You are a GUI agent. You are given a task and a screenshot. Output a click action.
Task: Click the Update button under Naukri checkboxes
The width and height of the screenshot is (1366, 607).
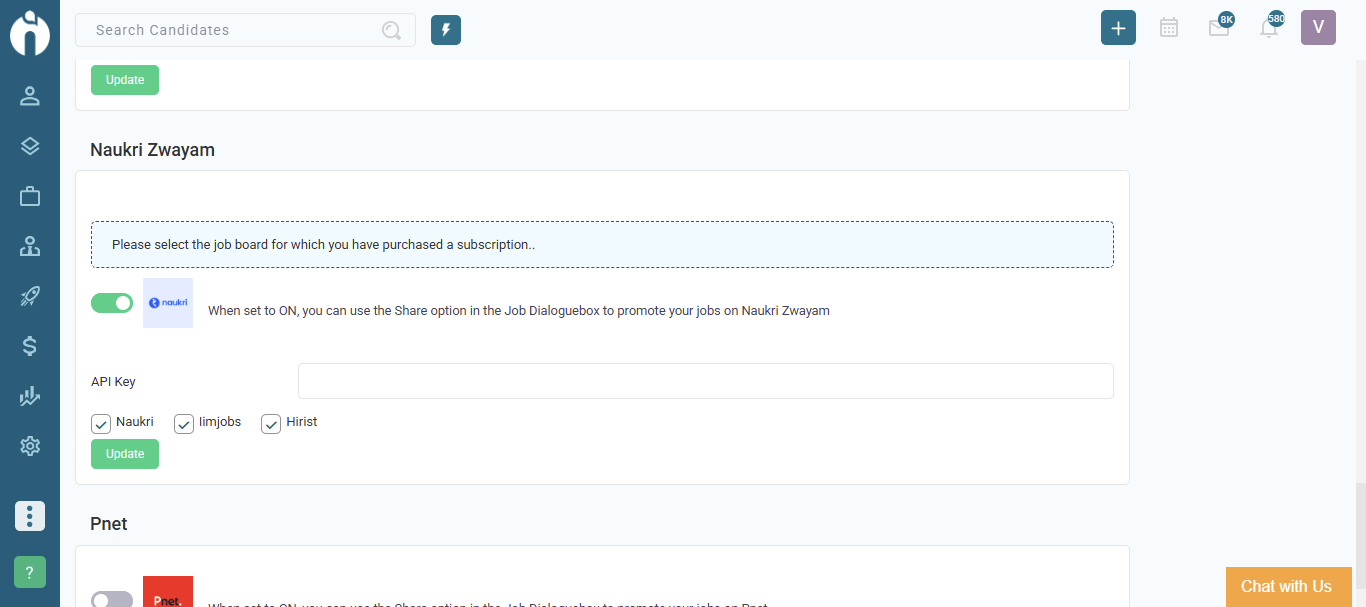pyautogui.click(x=125, y=454)
